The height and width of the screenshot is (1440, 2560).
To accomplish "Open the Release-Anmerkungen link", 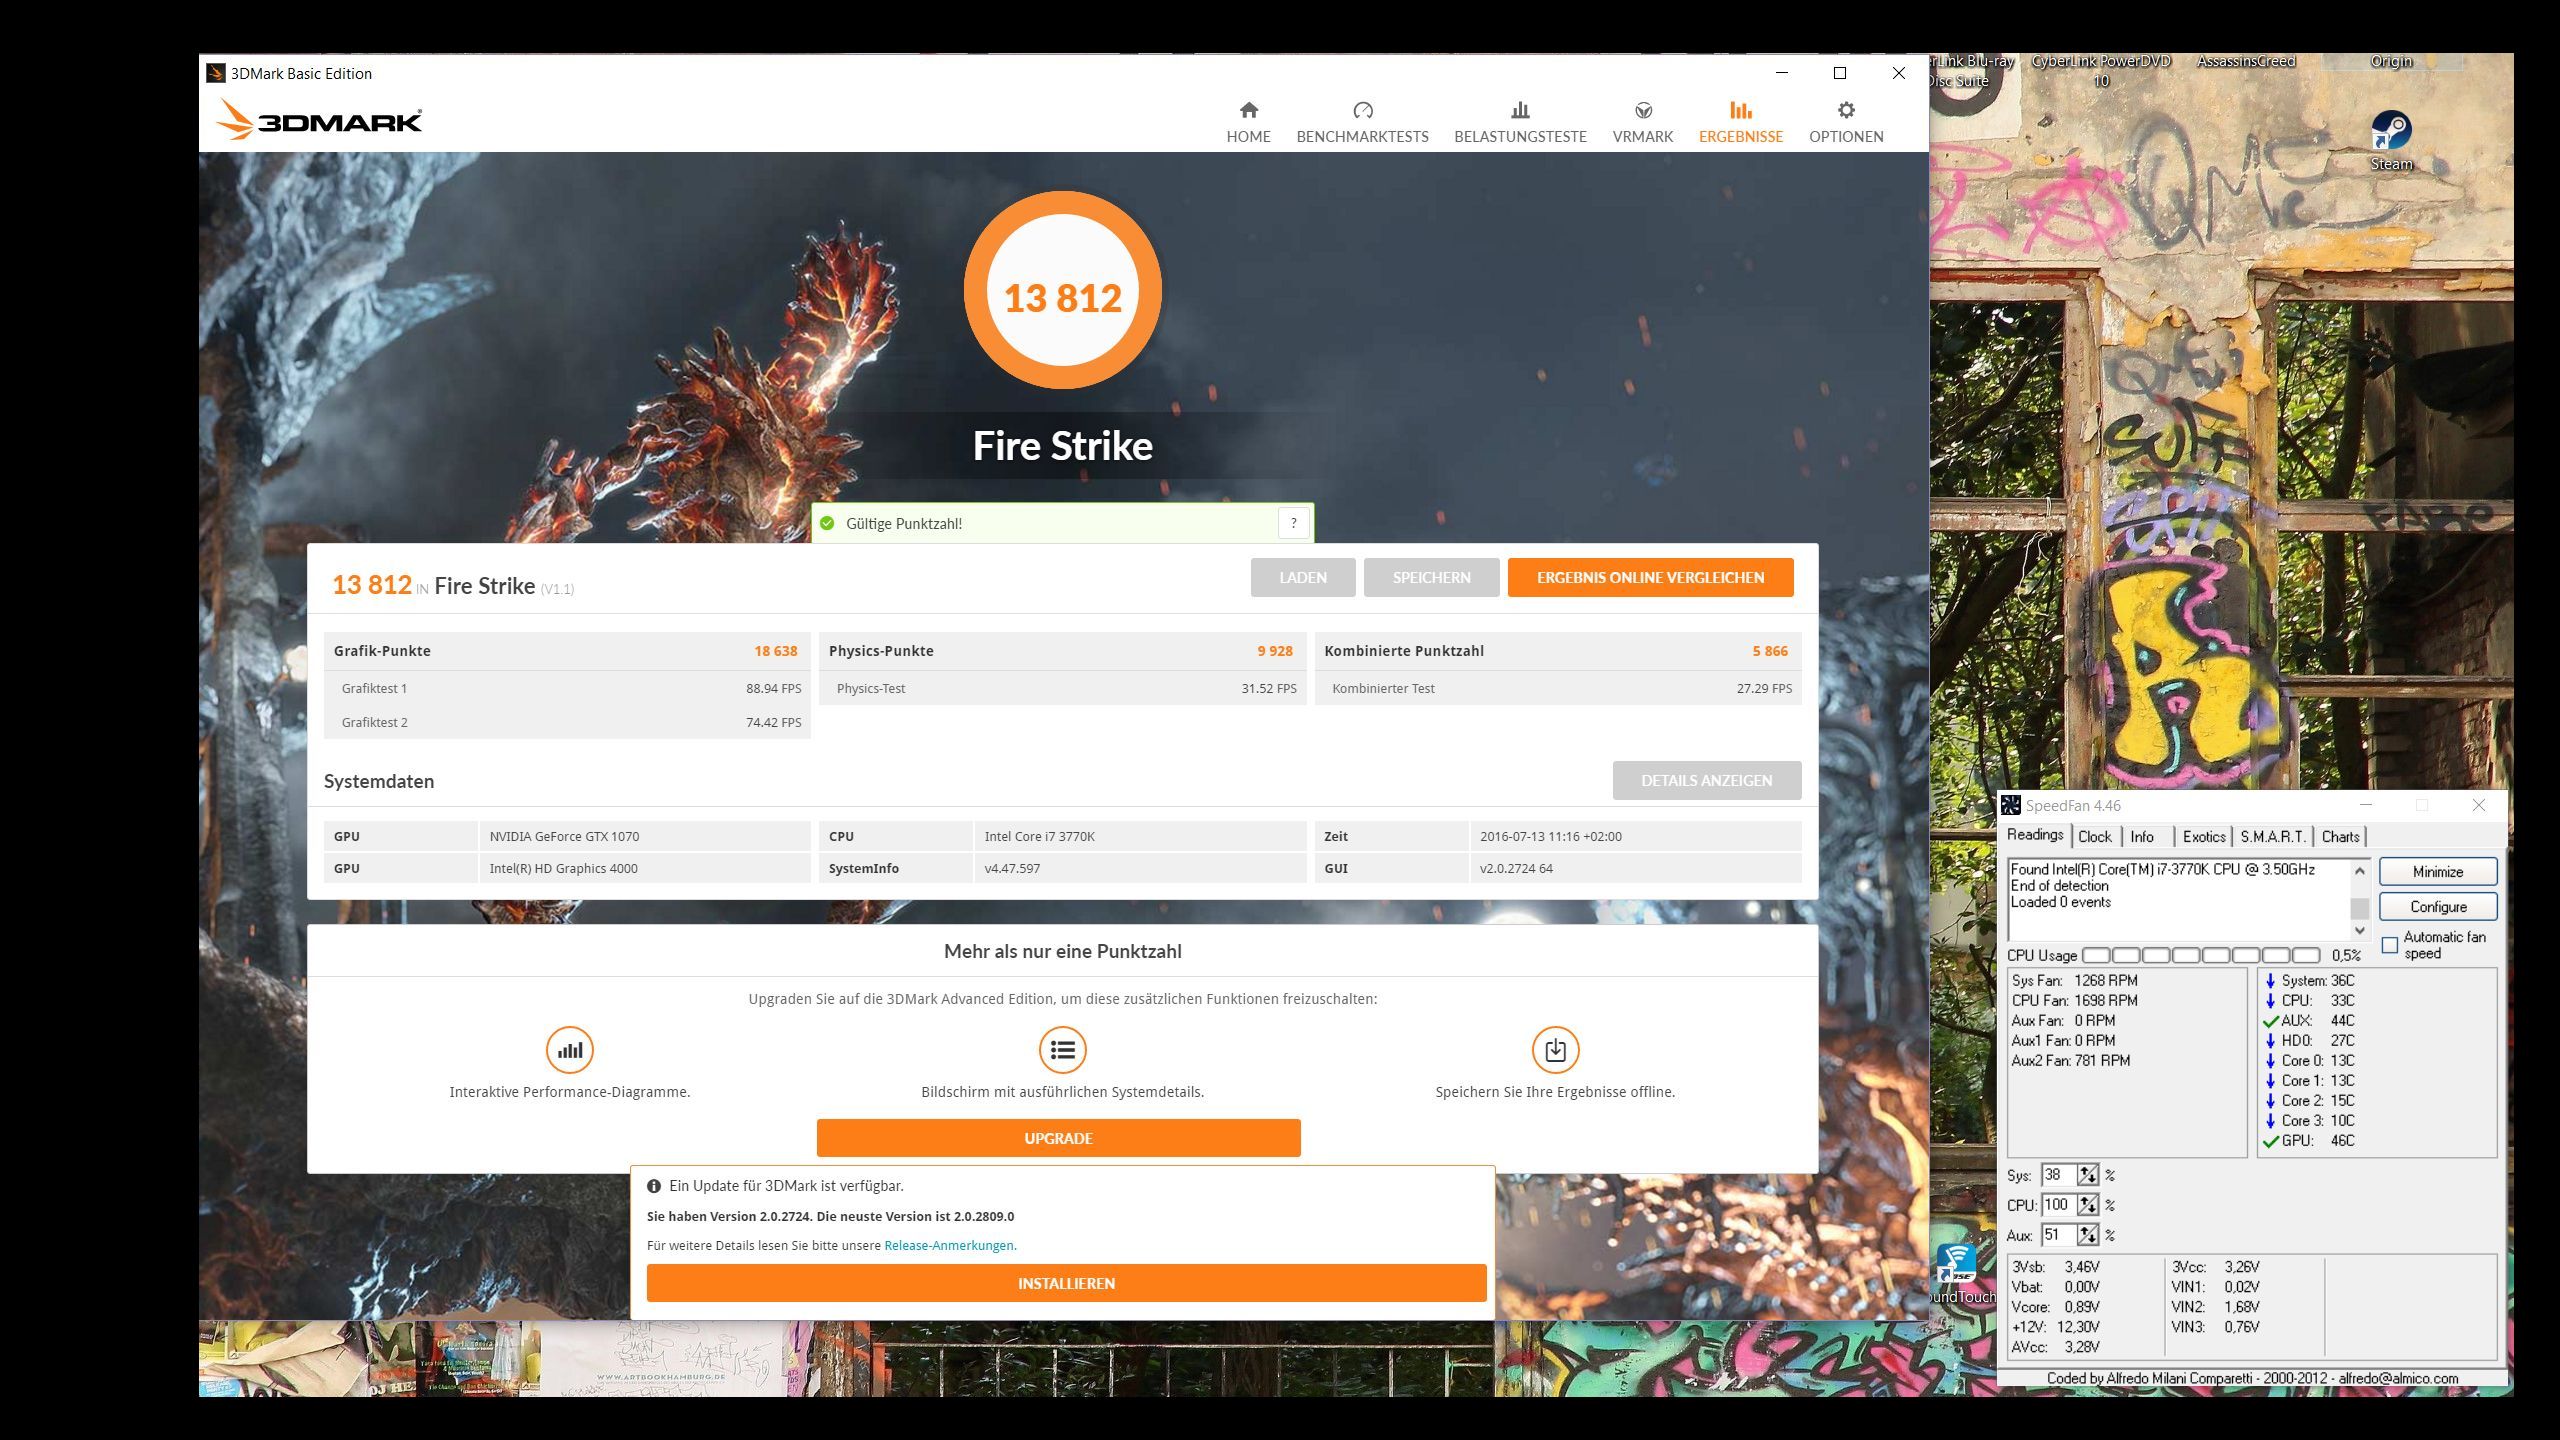I will pyautogui.click(x=949, y=1245).
